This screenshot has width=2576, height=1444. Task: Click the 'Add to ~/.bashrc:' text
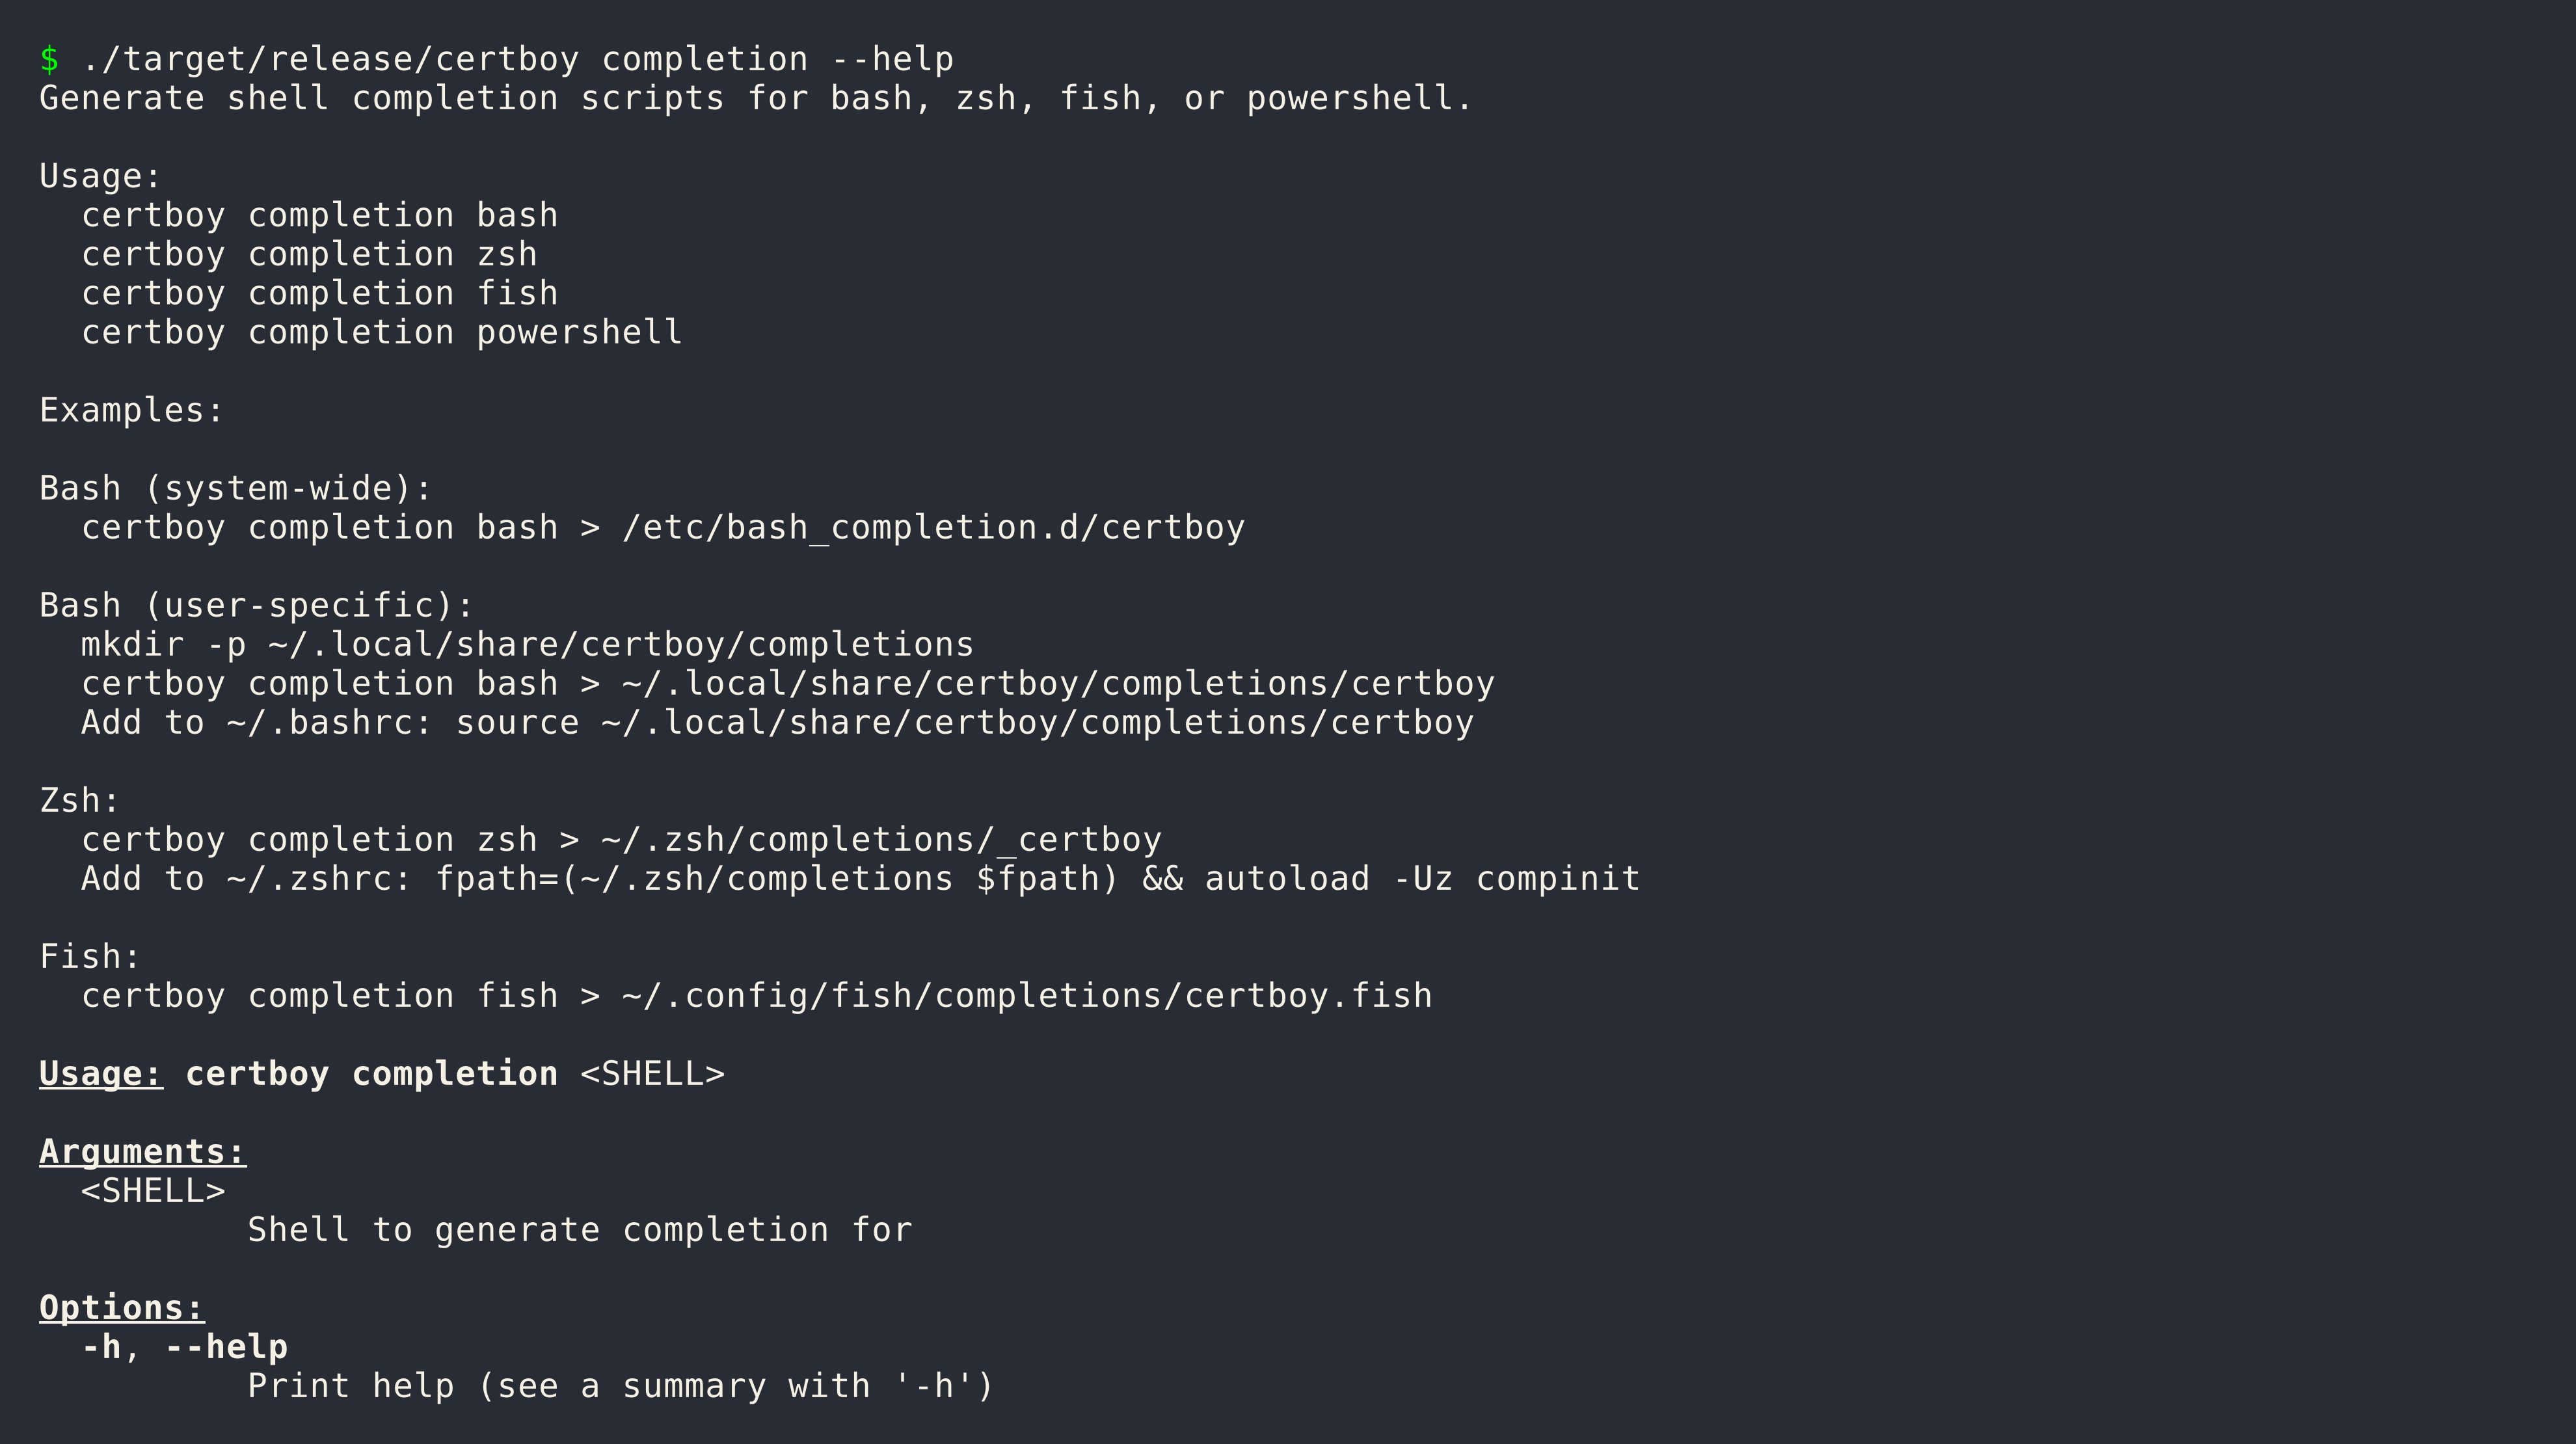256,723
